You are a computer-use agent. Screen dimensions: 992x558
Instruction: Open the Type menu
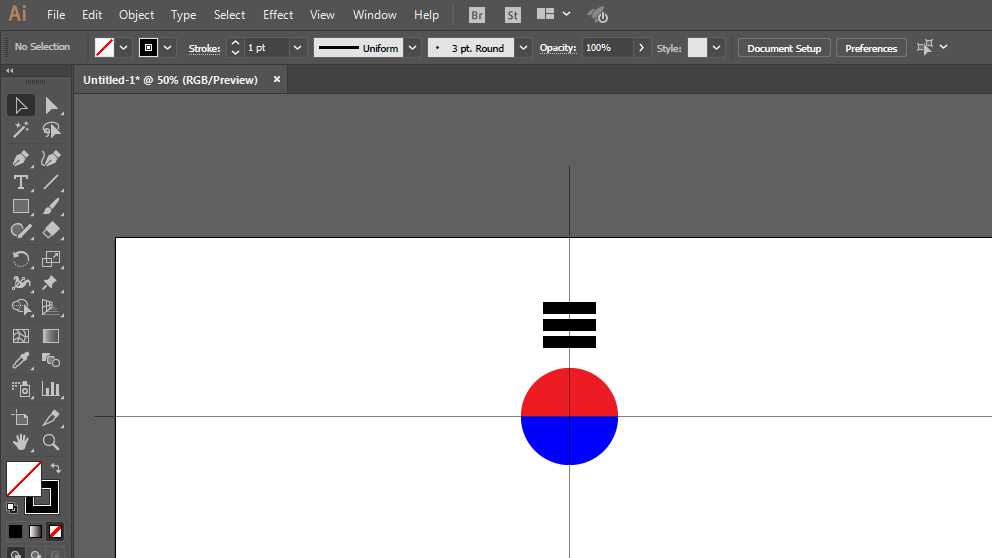point(183,15)
